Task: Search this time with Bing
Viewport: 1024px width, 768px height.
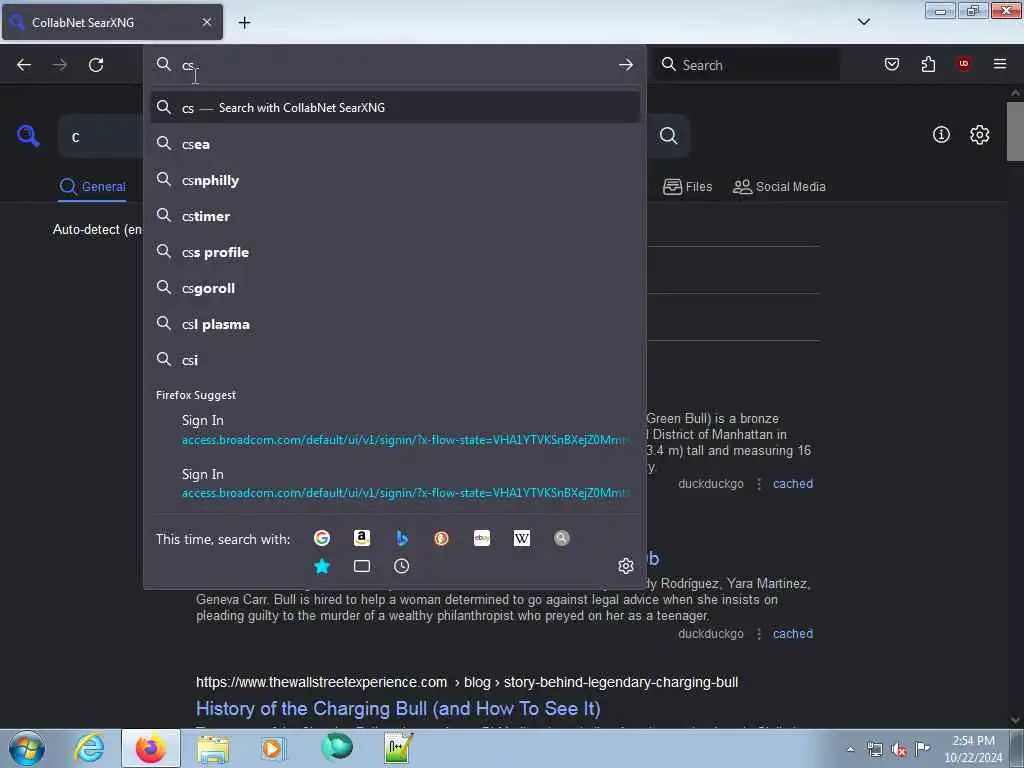Action: click(x=402, y=538)
